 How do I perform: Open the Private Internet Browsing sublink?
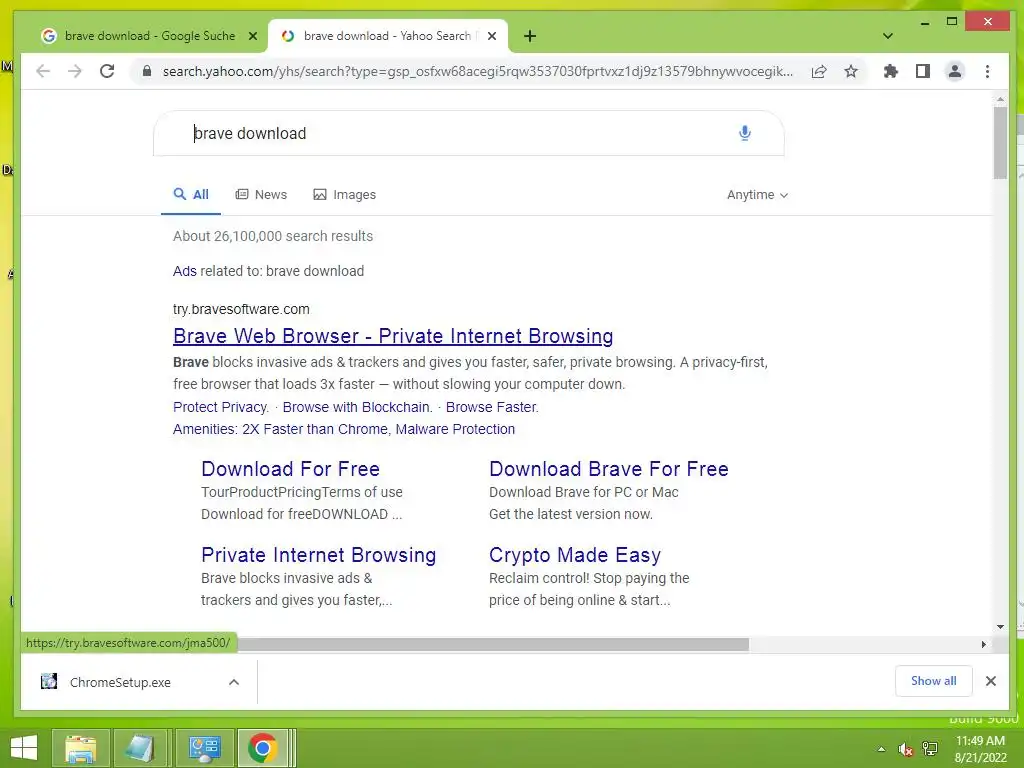click(319, 555)
